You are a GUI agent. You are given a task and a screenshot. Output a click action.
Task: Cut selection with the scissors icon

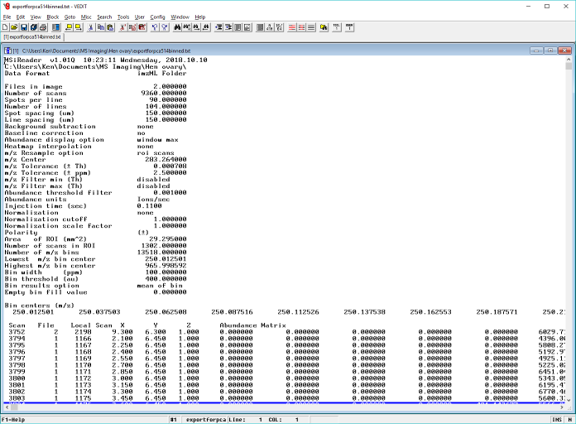pyautogui.click(x=91, y=27)
